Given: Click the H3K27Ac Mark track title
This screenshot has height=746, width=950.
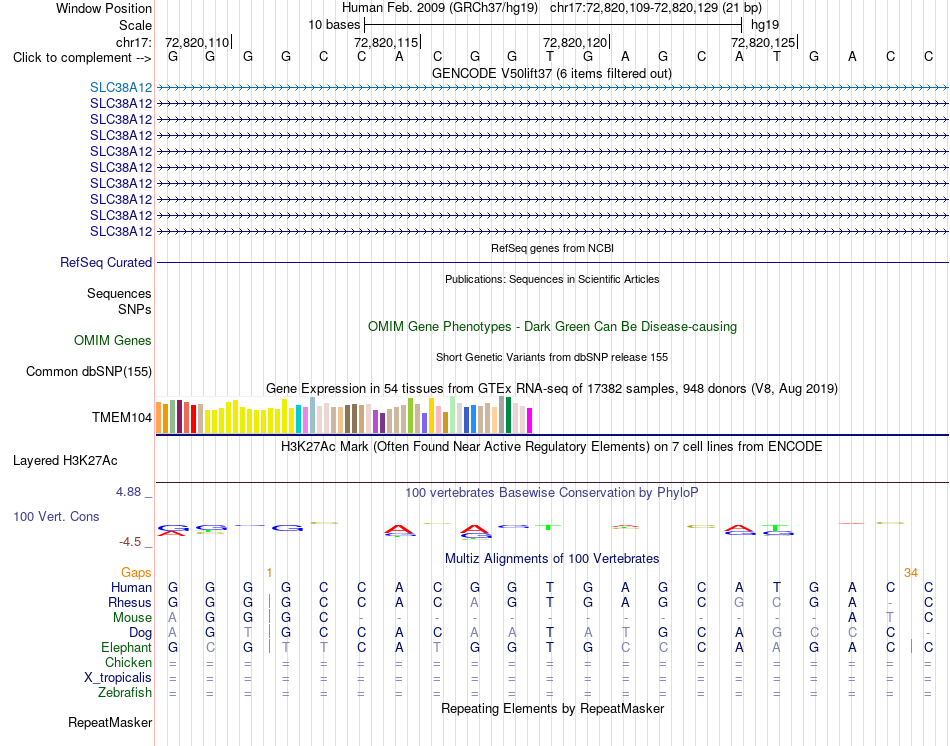Looking at the screenshot, I should tap(552, 447).
